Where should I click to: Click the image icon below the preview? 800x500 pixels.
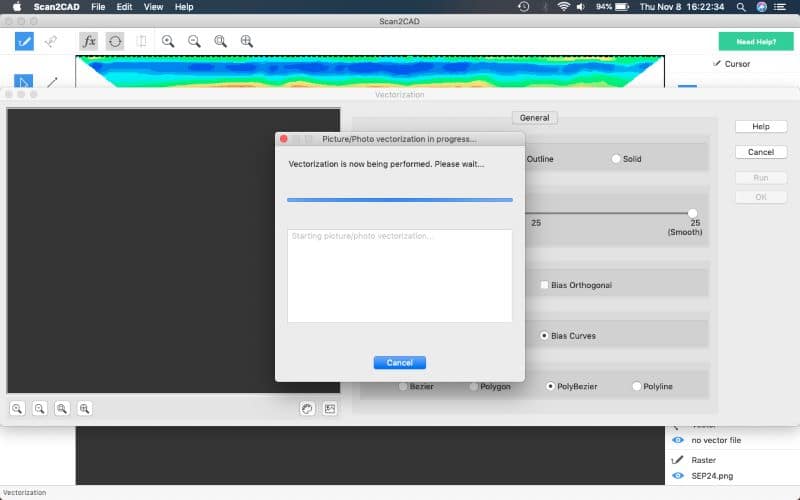coord(330,408)
